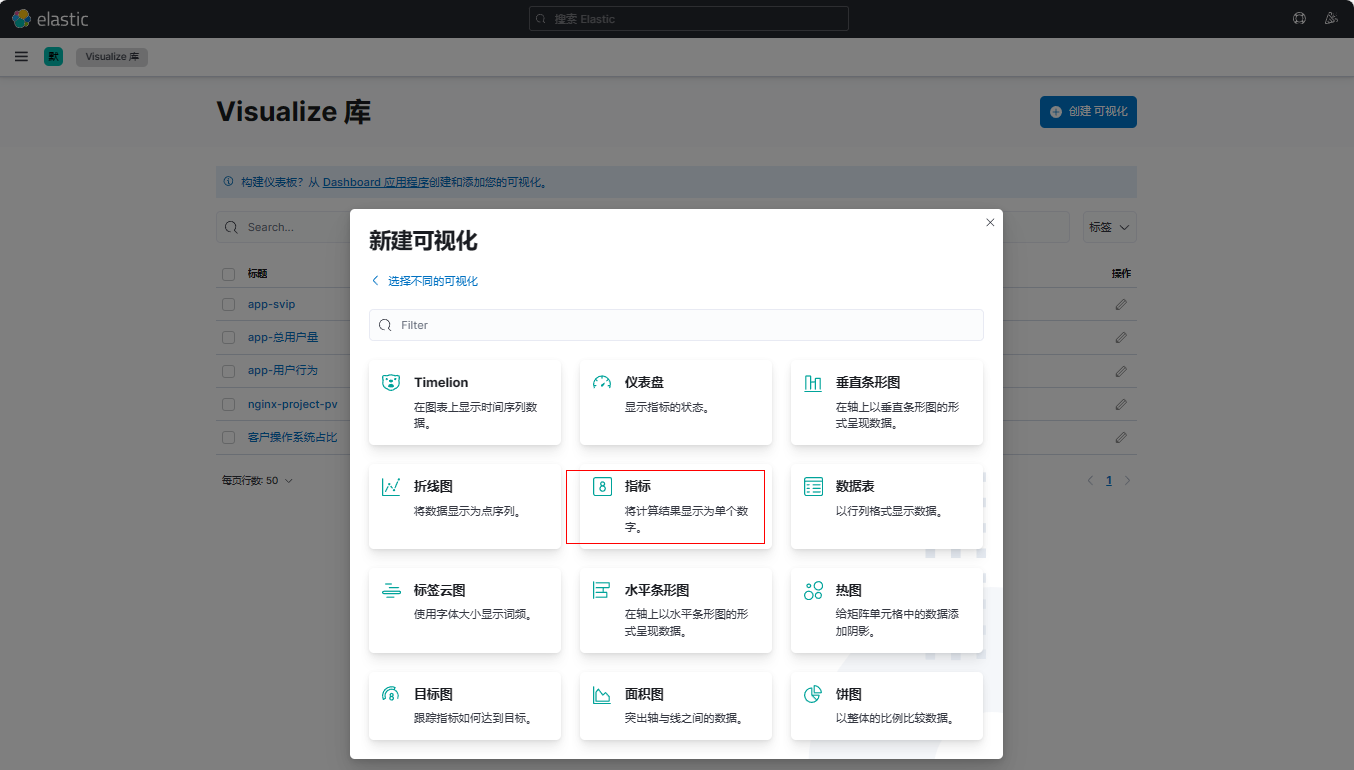Expand the 每页行数 50 rows selector
Image resolution: width=1354 pixels, height=770 pixels.
[x=257, y=481]
